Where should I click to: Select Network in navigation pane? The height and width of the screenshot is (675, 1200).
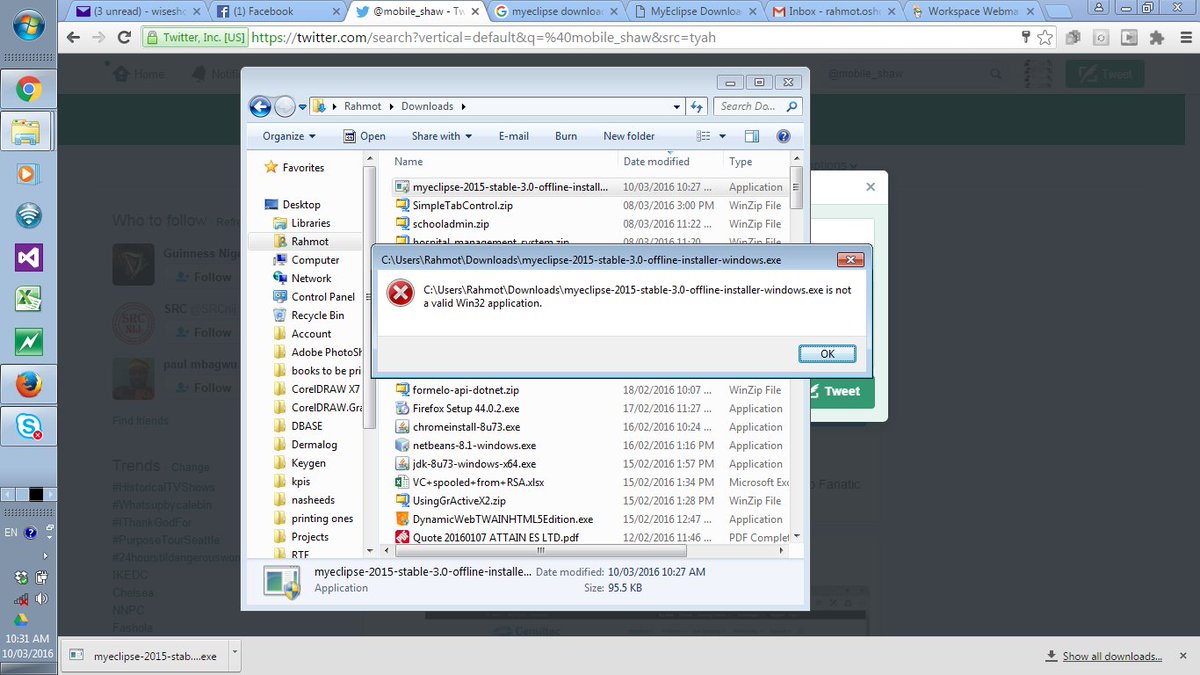click(x=303, y=278)
